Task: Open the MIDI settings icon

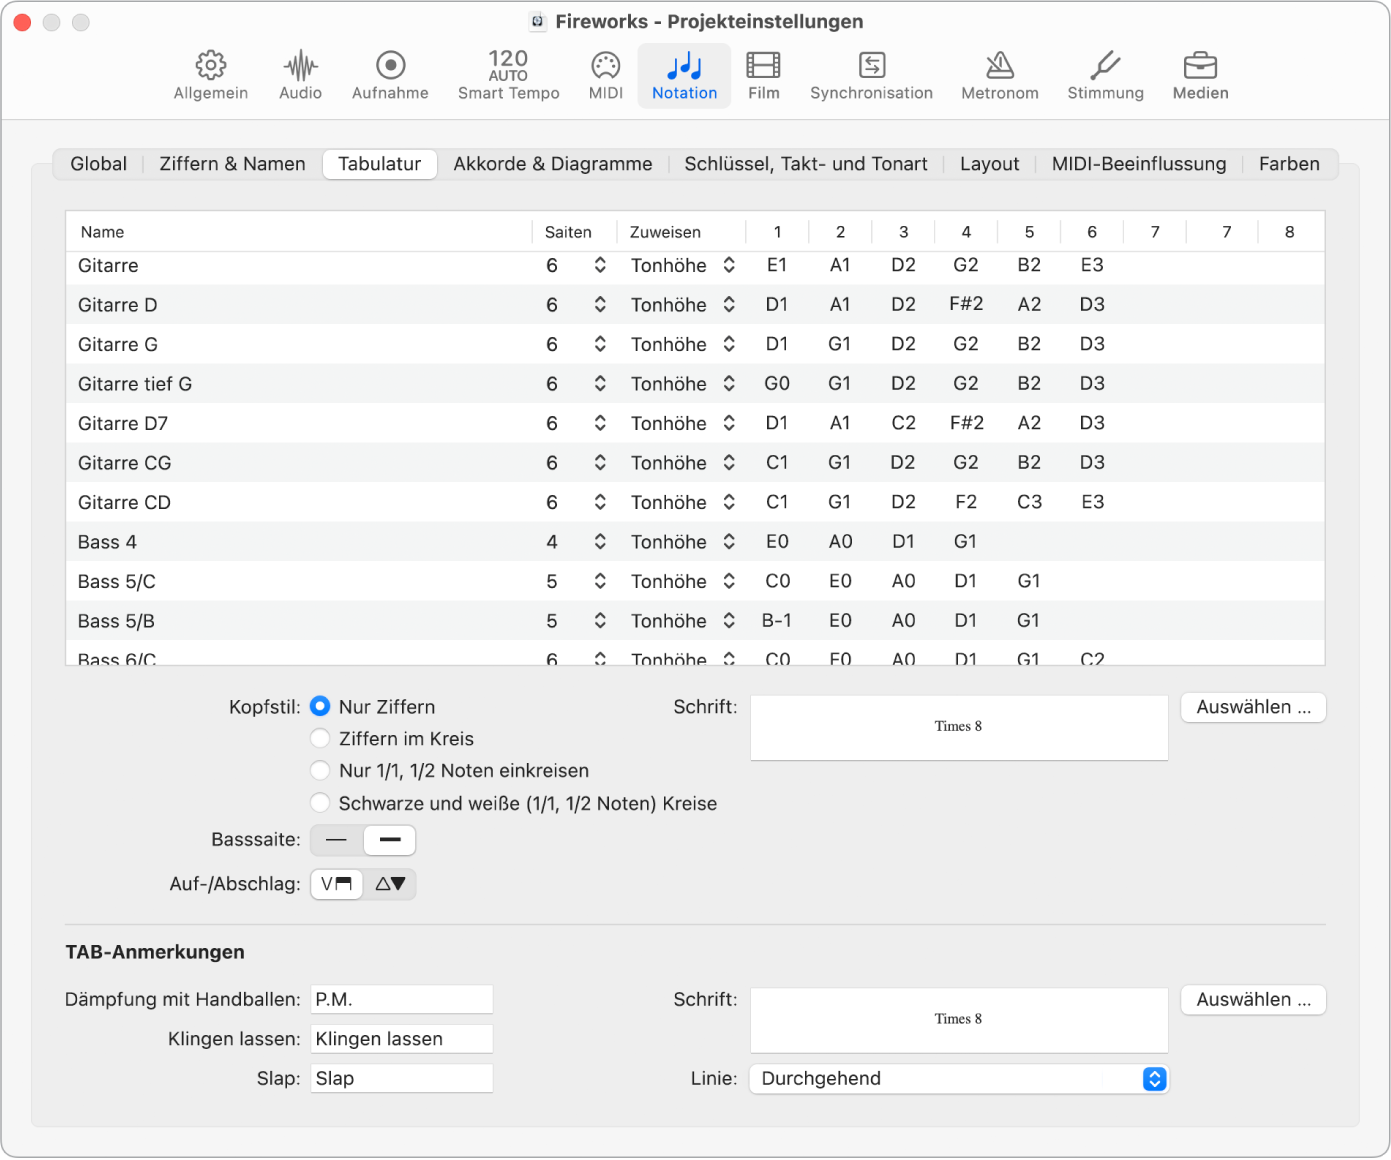Action: click(x=605, y=75)
